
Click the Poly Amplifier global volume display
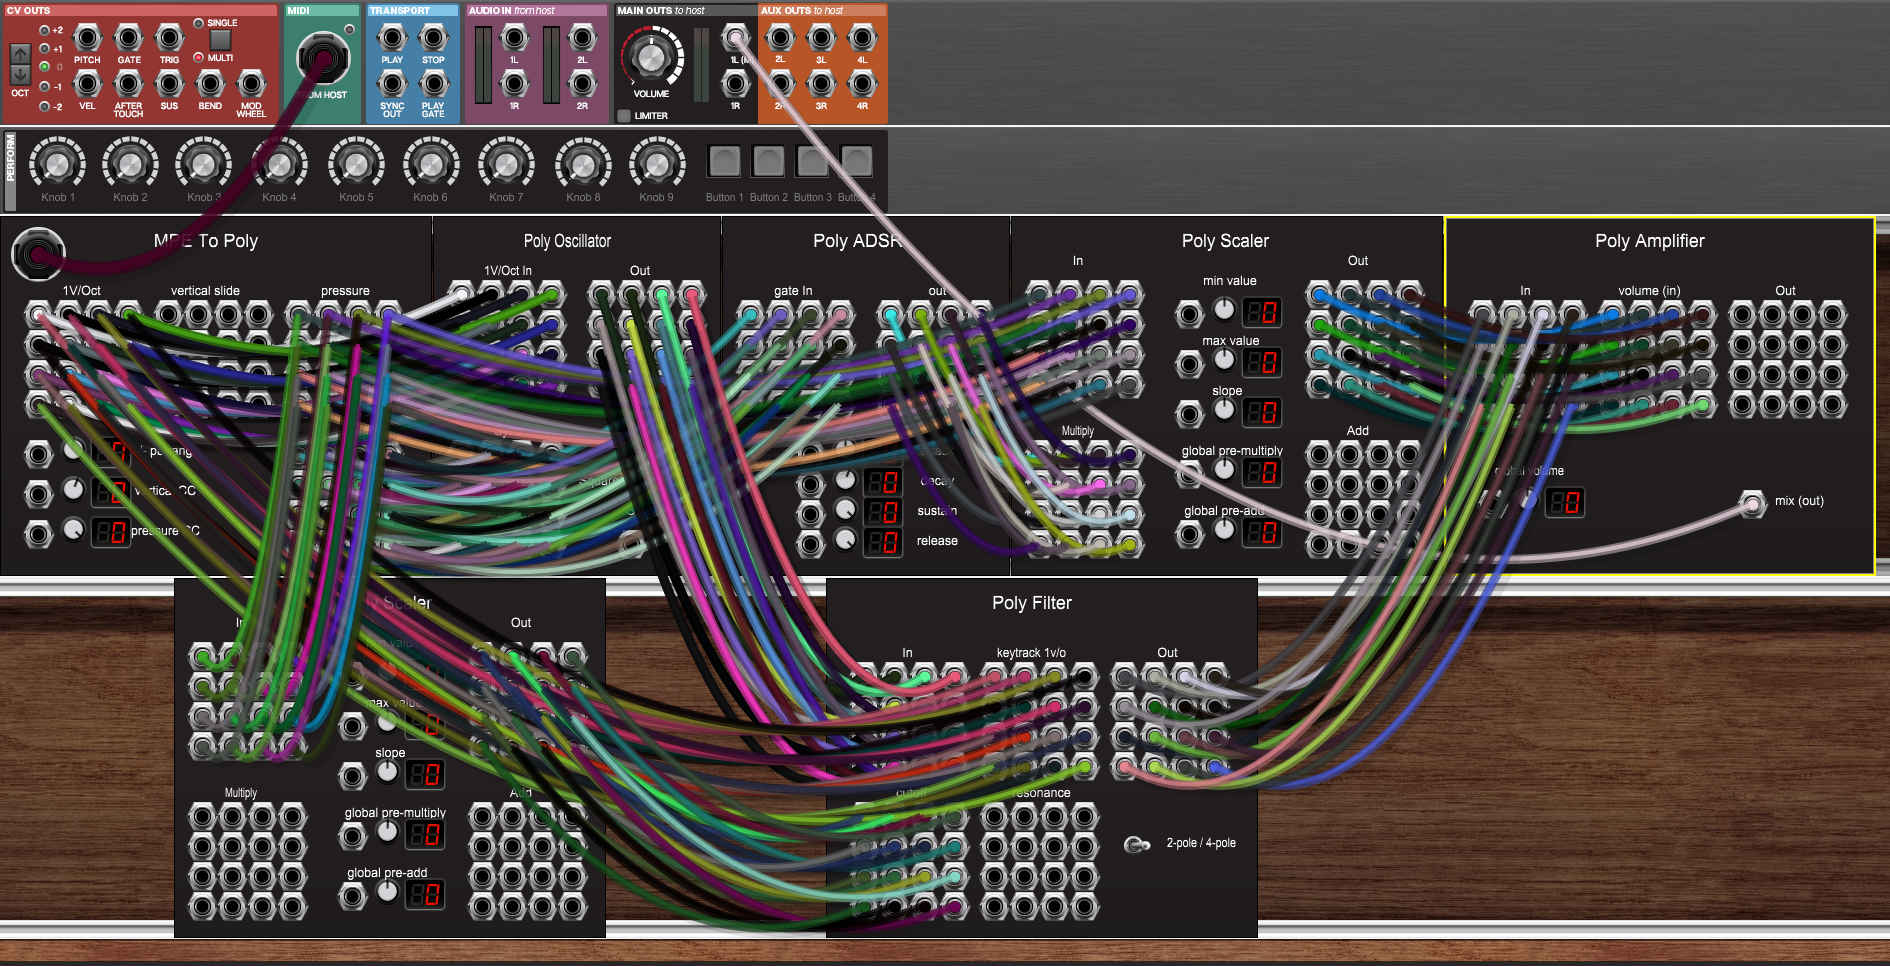pyautogui.click(x=1565, y=502)
